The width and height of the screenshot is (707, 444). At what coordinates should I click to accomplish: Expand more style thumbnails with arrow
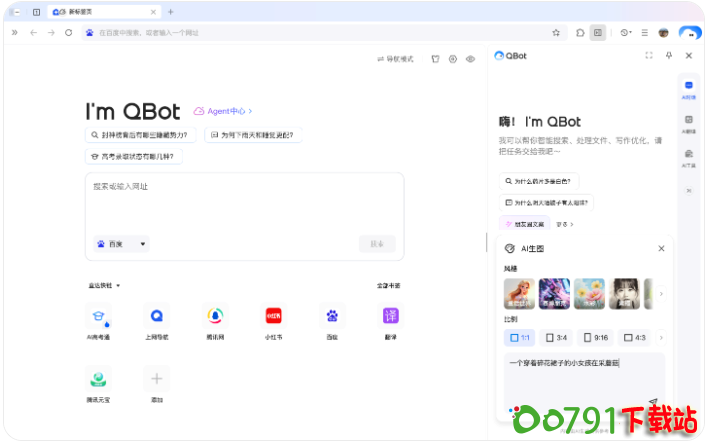661,294
